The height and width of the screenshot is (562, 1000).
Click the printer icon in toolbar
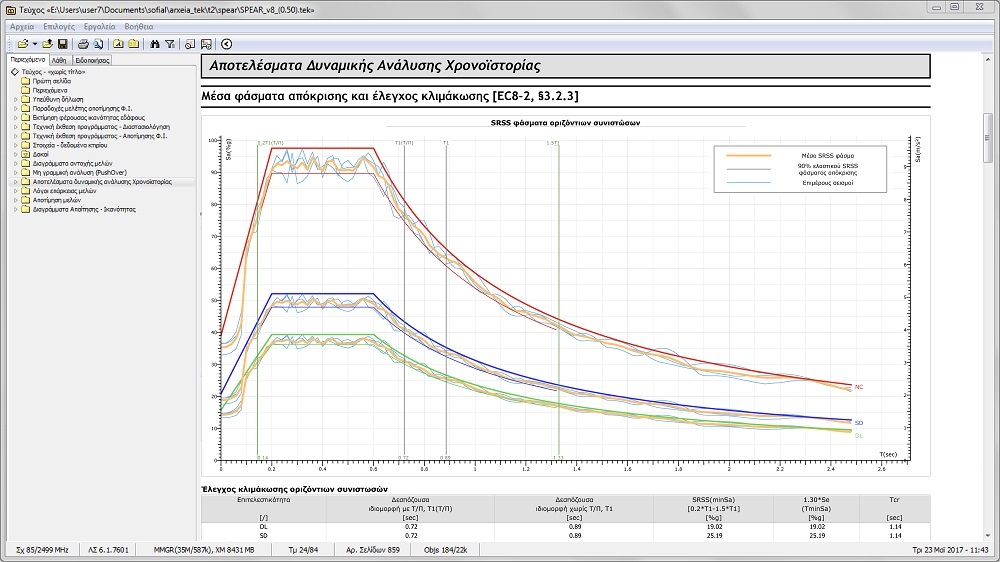pos(84,44)
